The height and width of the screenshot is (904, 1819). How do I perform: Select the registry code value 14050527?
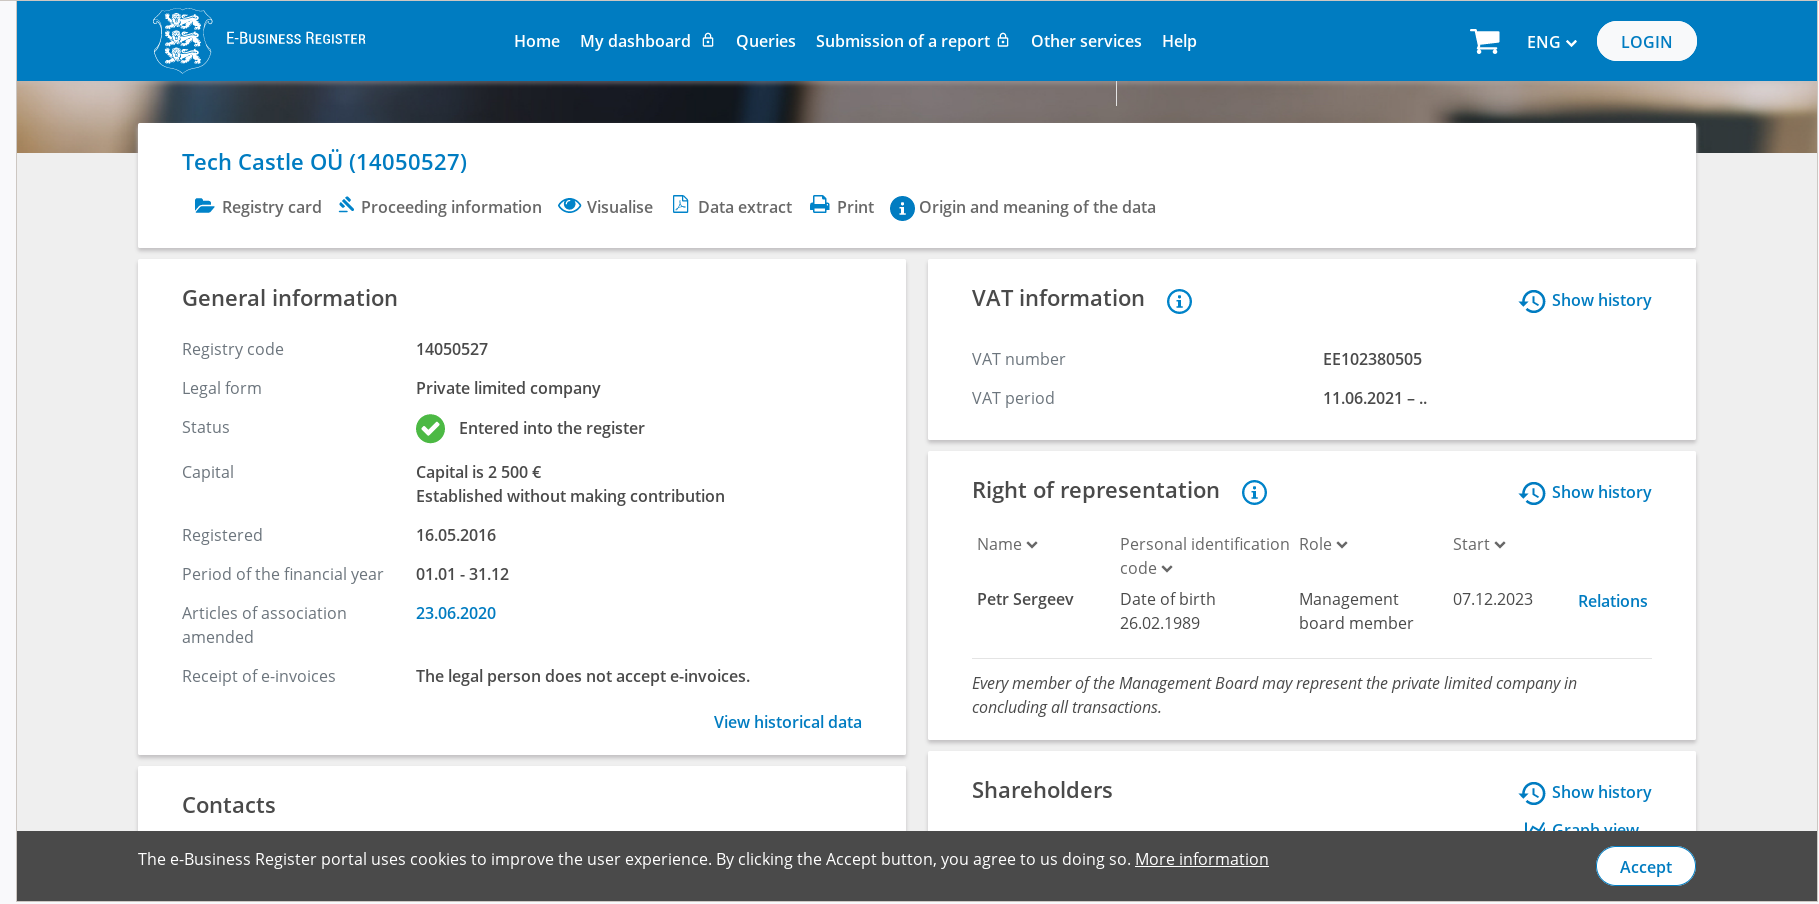[452, 349]
